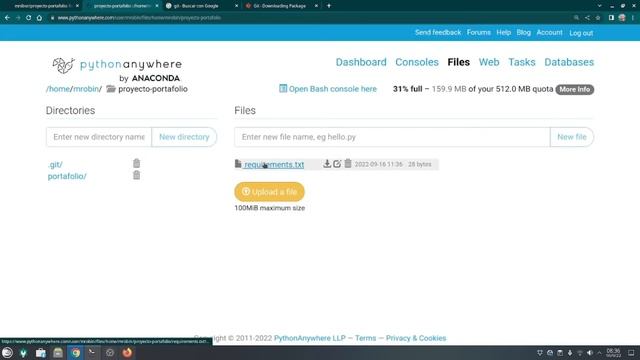Focus the new directory name field
Screen dimensions: 640x360
[x=99, y=137]
